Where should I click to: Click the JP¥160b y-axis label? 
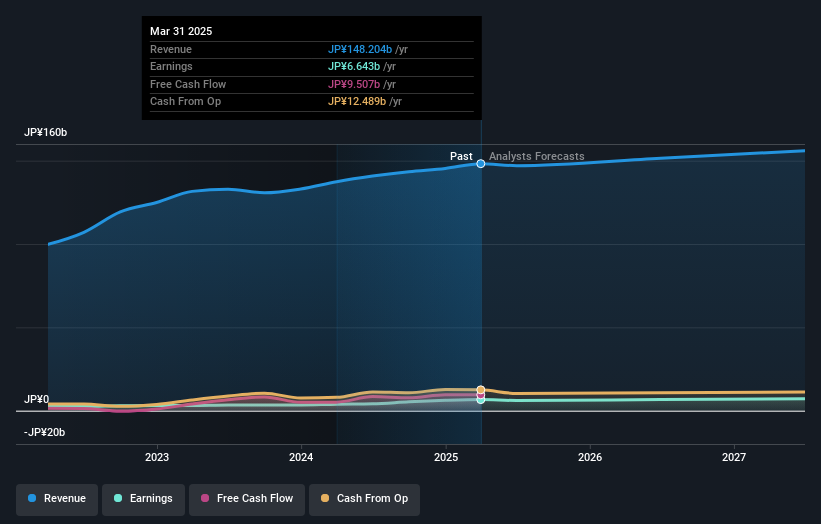tap(46, 132)
